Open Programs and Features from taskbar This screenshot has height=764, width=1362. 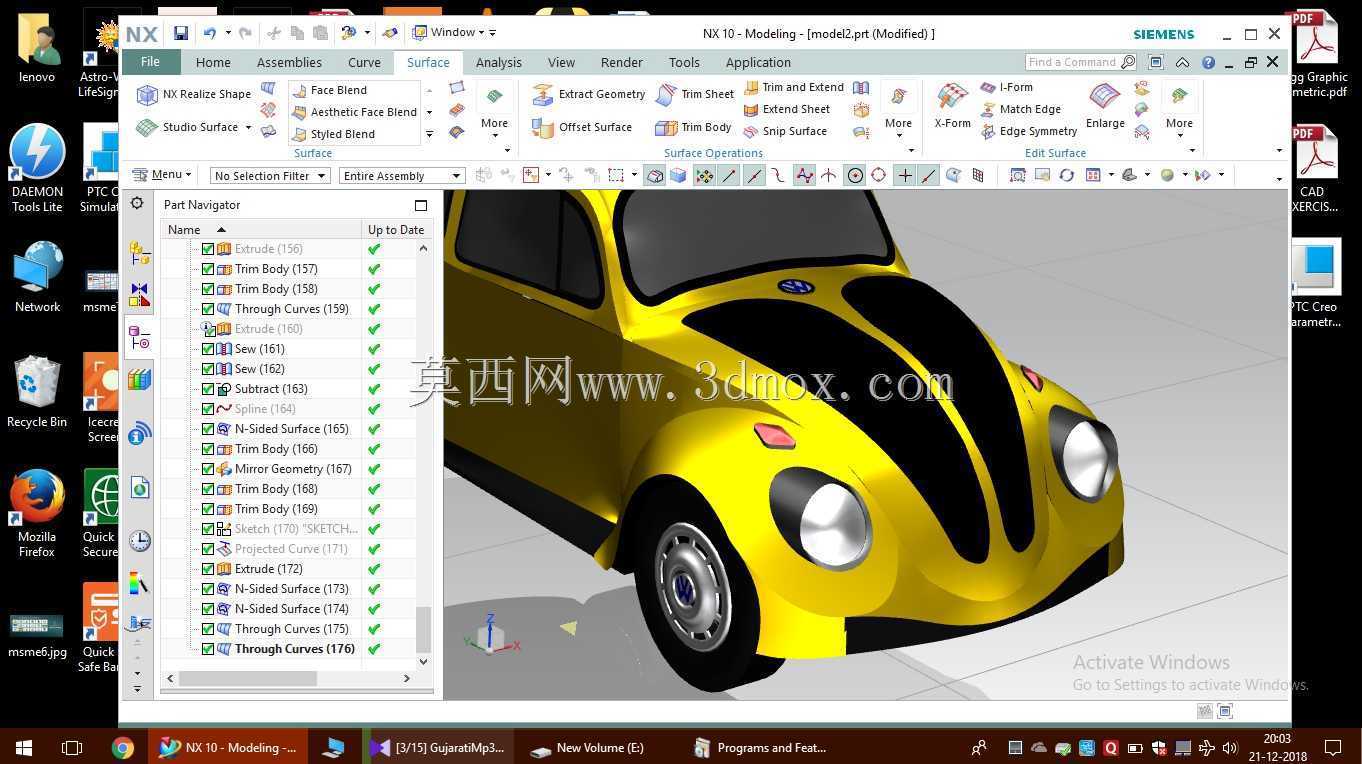[x=762, y=748]
